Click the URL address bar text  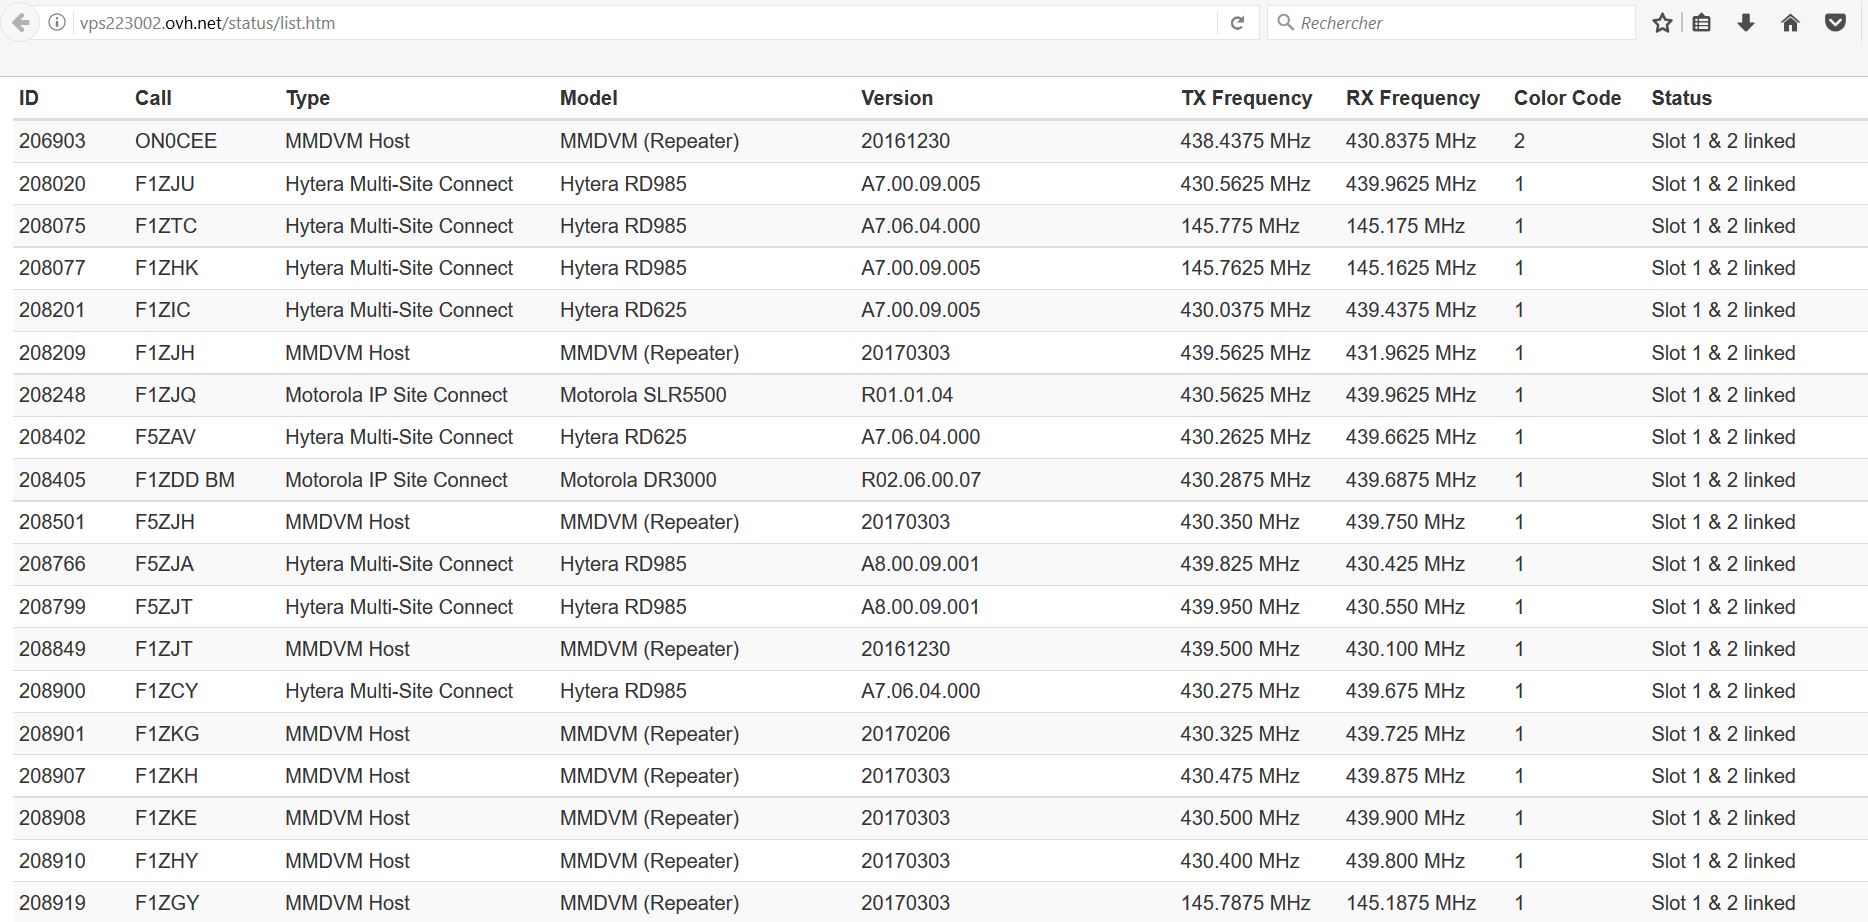(207, 23)
